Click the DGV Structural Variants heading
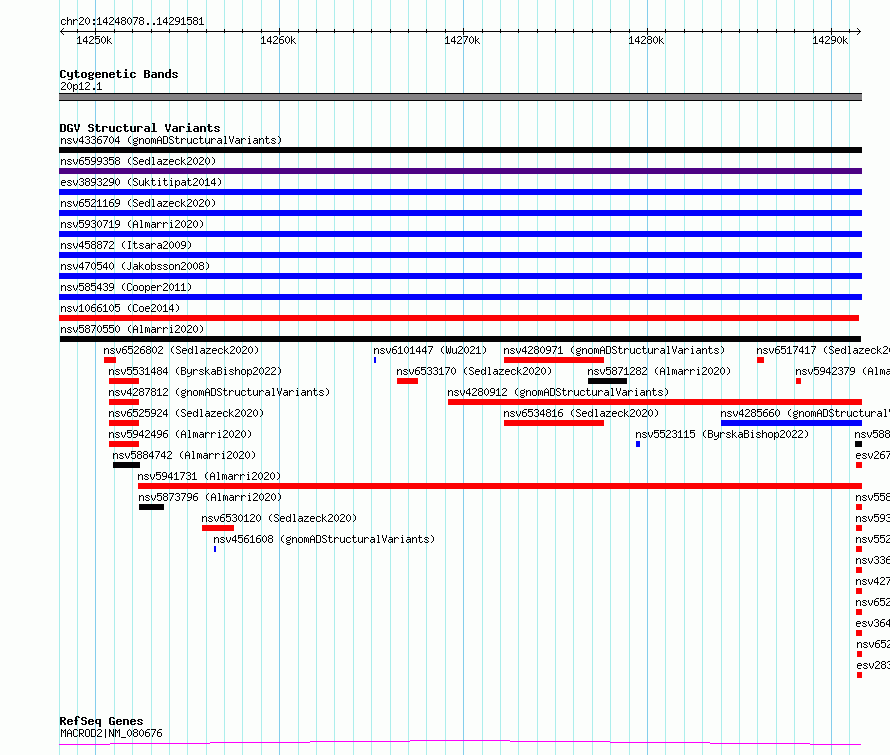 coord(140,128)
